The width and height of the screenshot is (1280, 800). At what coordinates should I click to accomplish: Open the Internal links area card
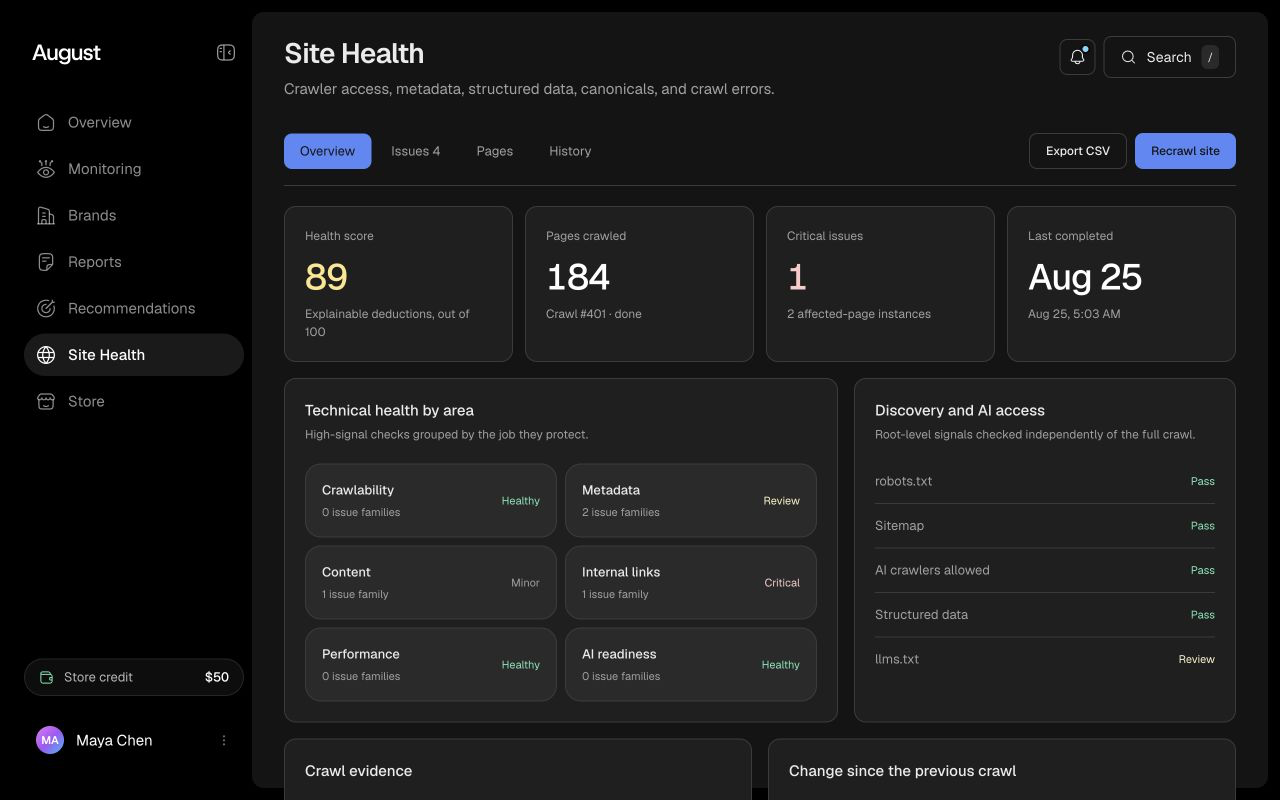(x=691, y=582)
